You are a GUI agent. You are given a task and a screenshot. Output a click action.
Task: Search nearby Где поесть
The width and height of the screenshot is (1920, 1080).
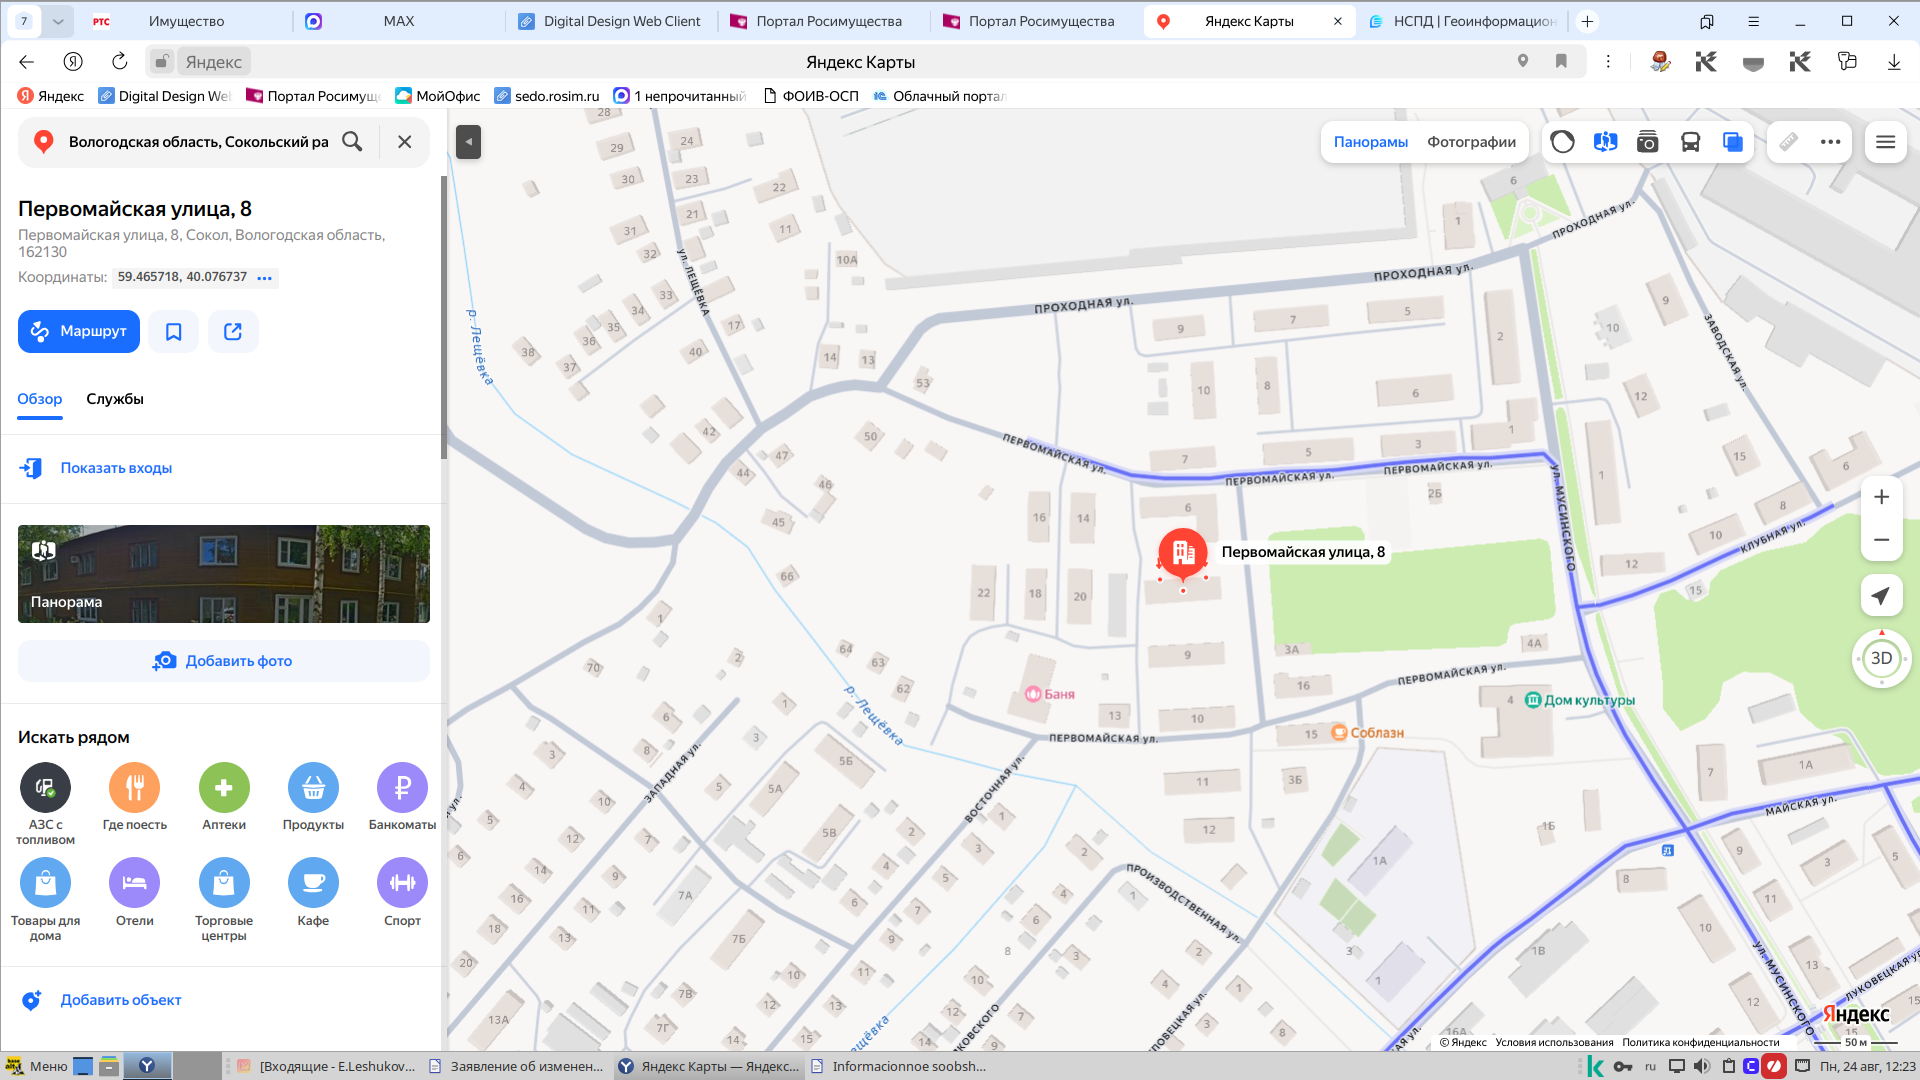(135, 797)
